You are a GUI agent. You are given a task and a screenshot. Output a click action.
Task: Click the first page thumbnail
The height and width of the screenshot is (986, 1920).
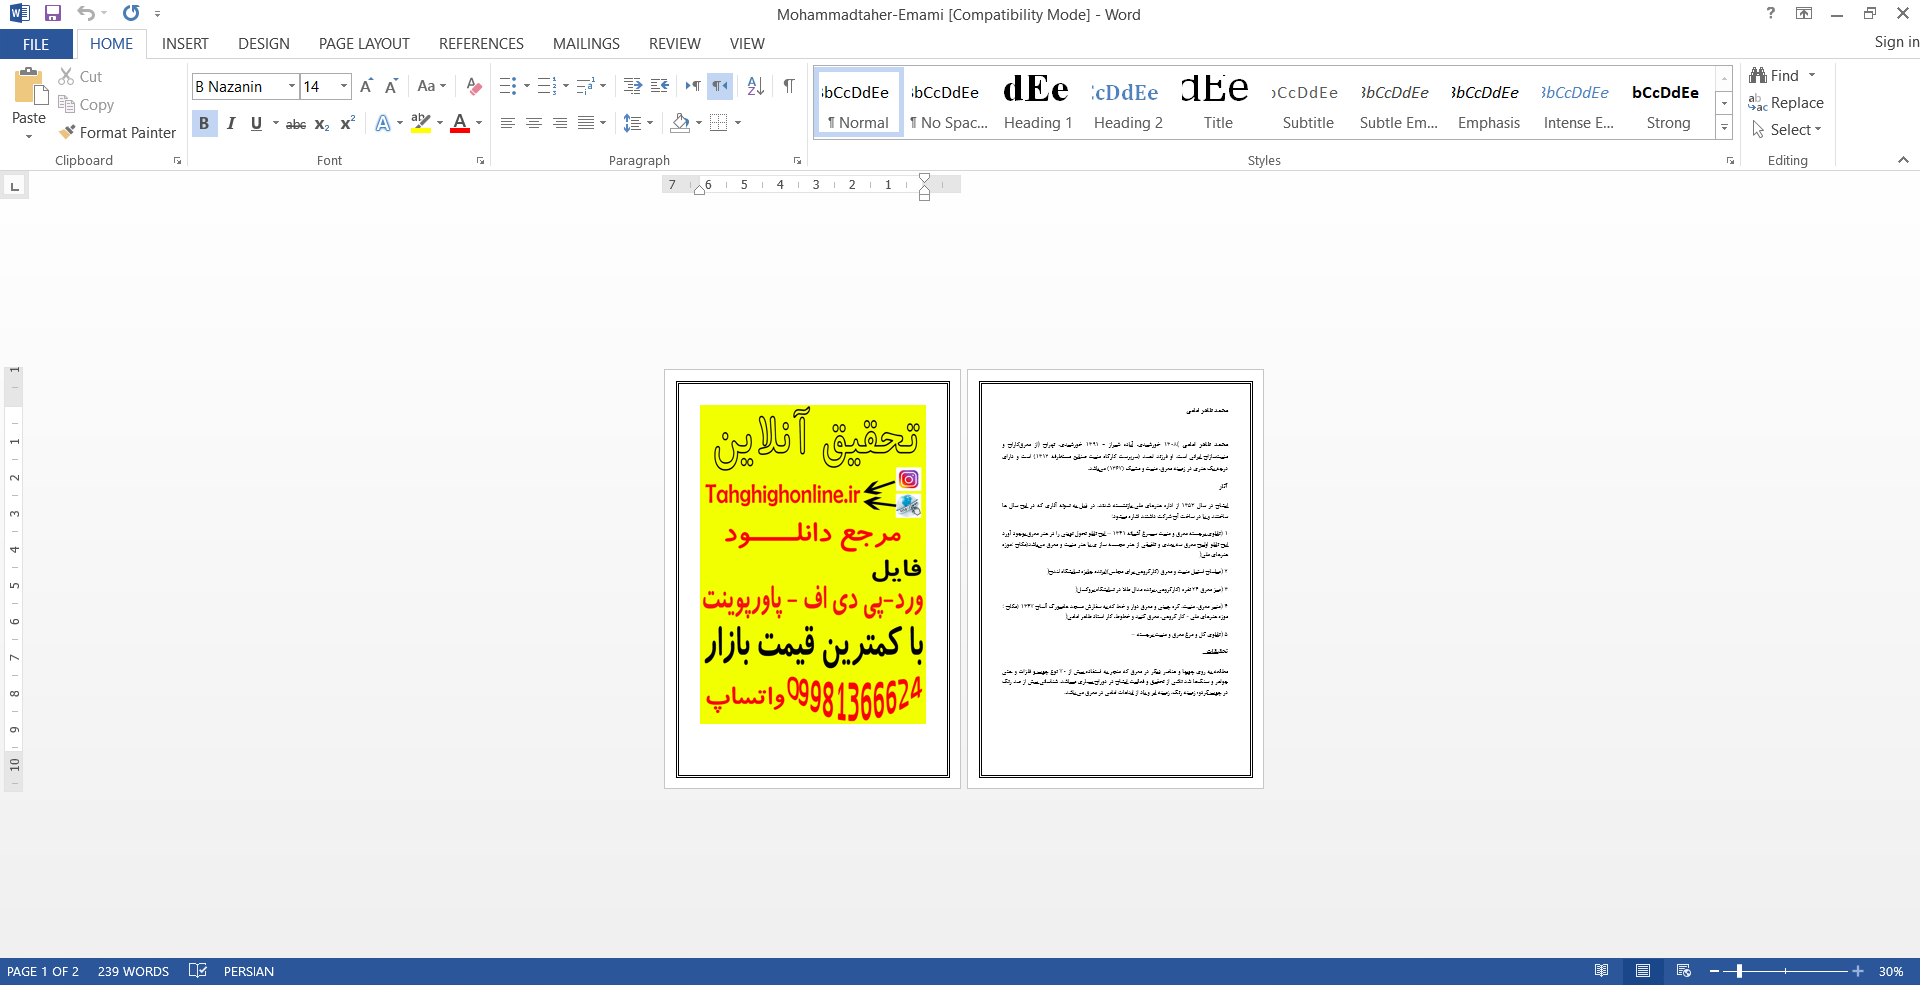coord(812,579)
